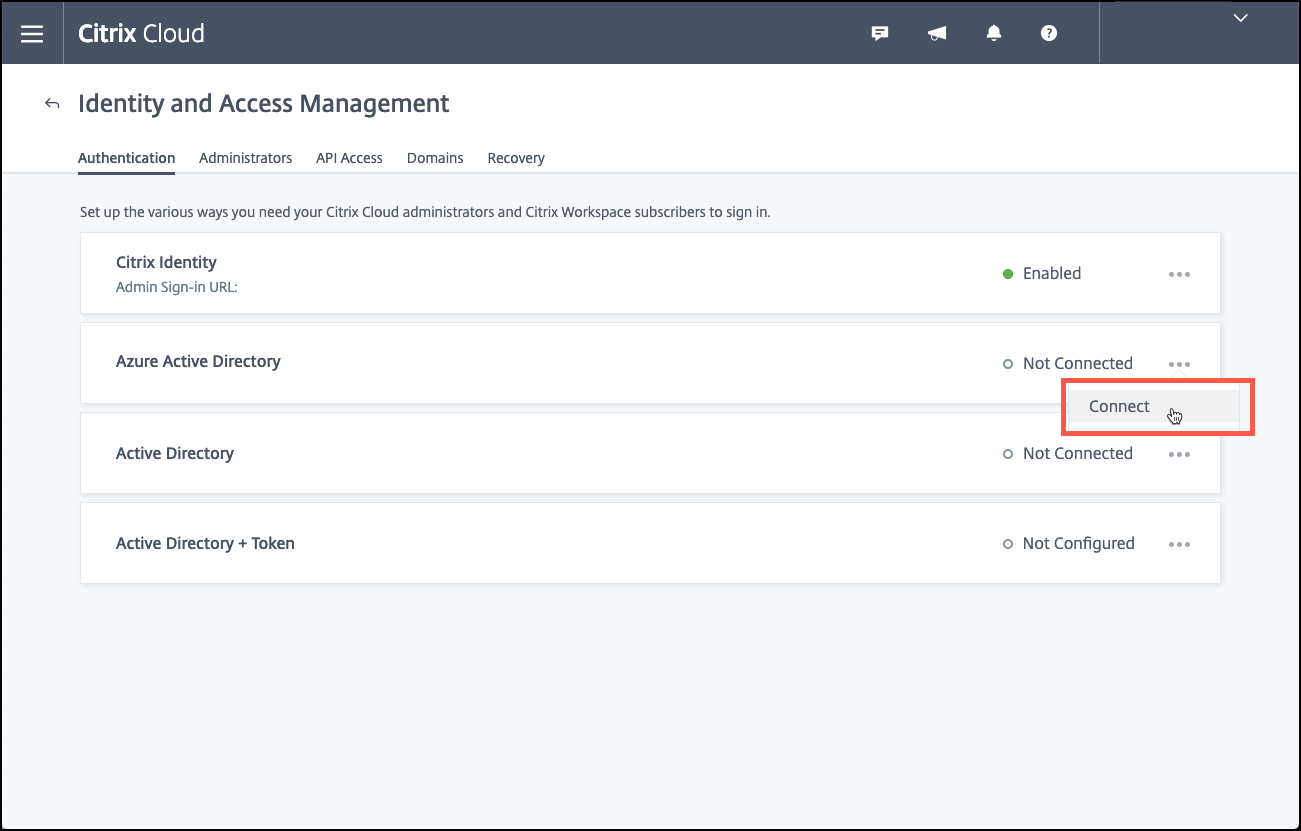1301x831 pixels.
Task: Switch to the Administrators tab
Action: tap(245, 158)
